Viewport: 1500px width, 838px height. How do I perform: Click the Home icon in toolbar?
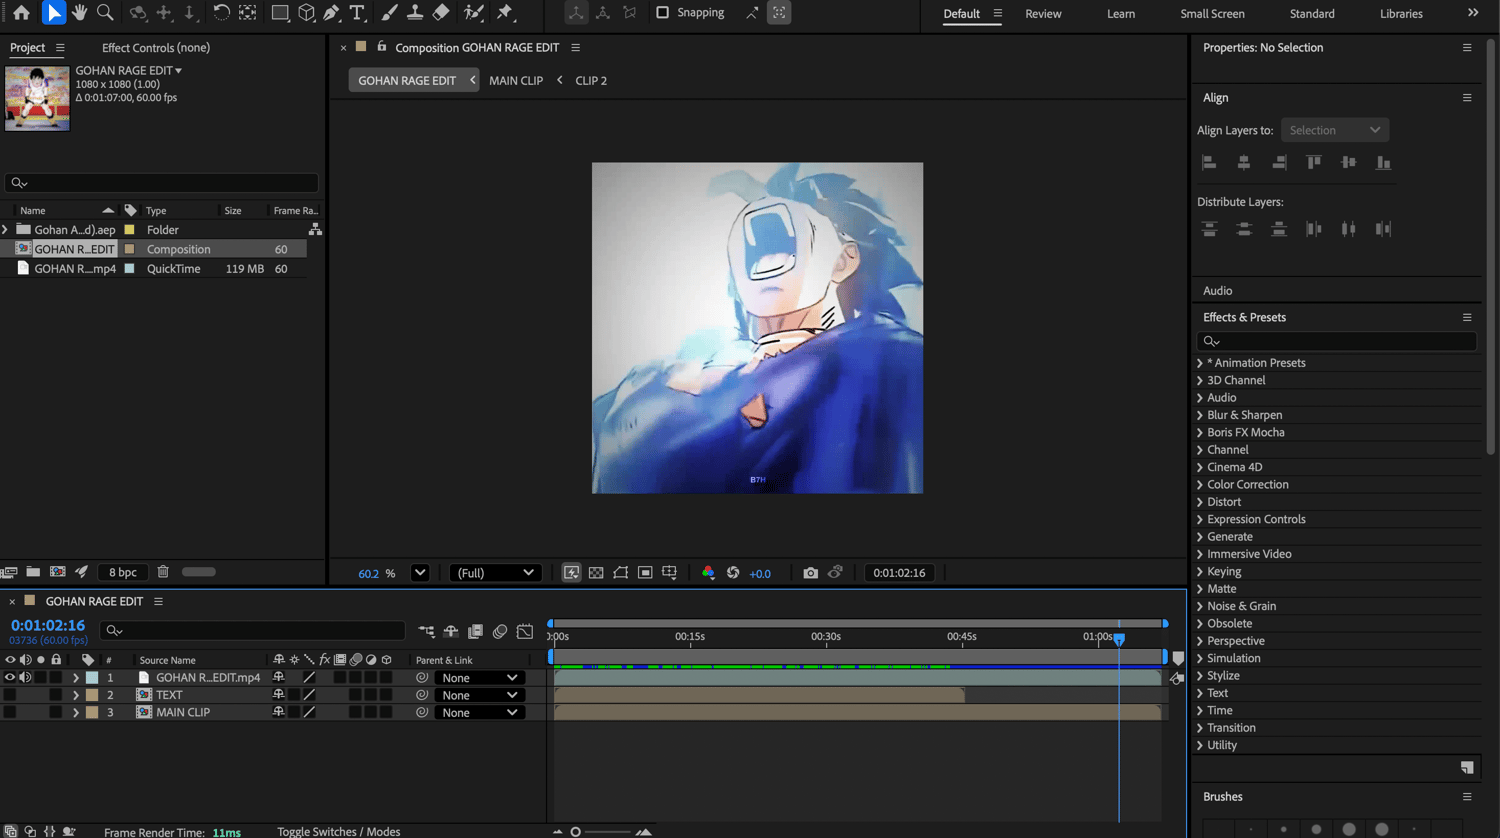(21, 13)
